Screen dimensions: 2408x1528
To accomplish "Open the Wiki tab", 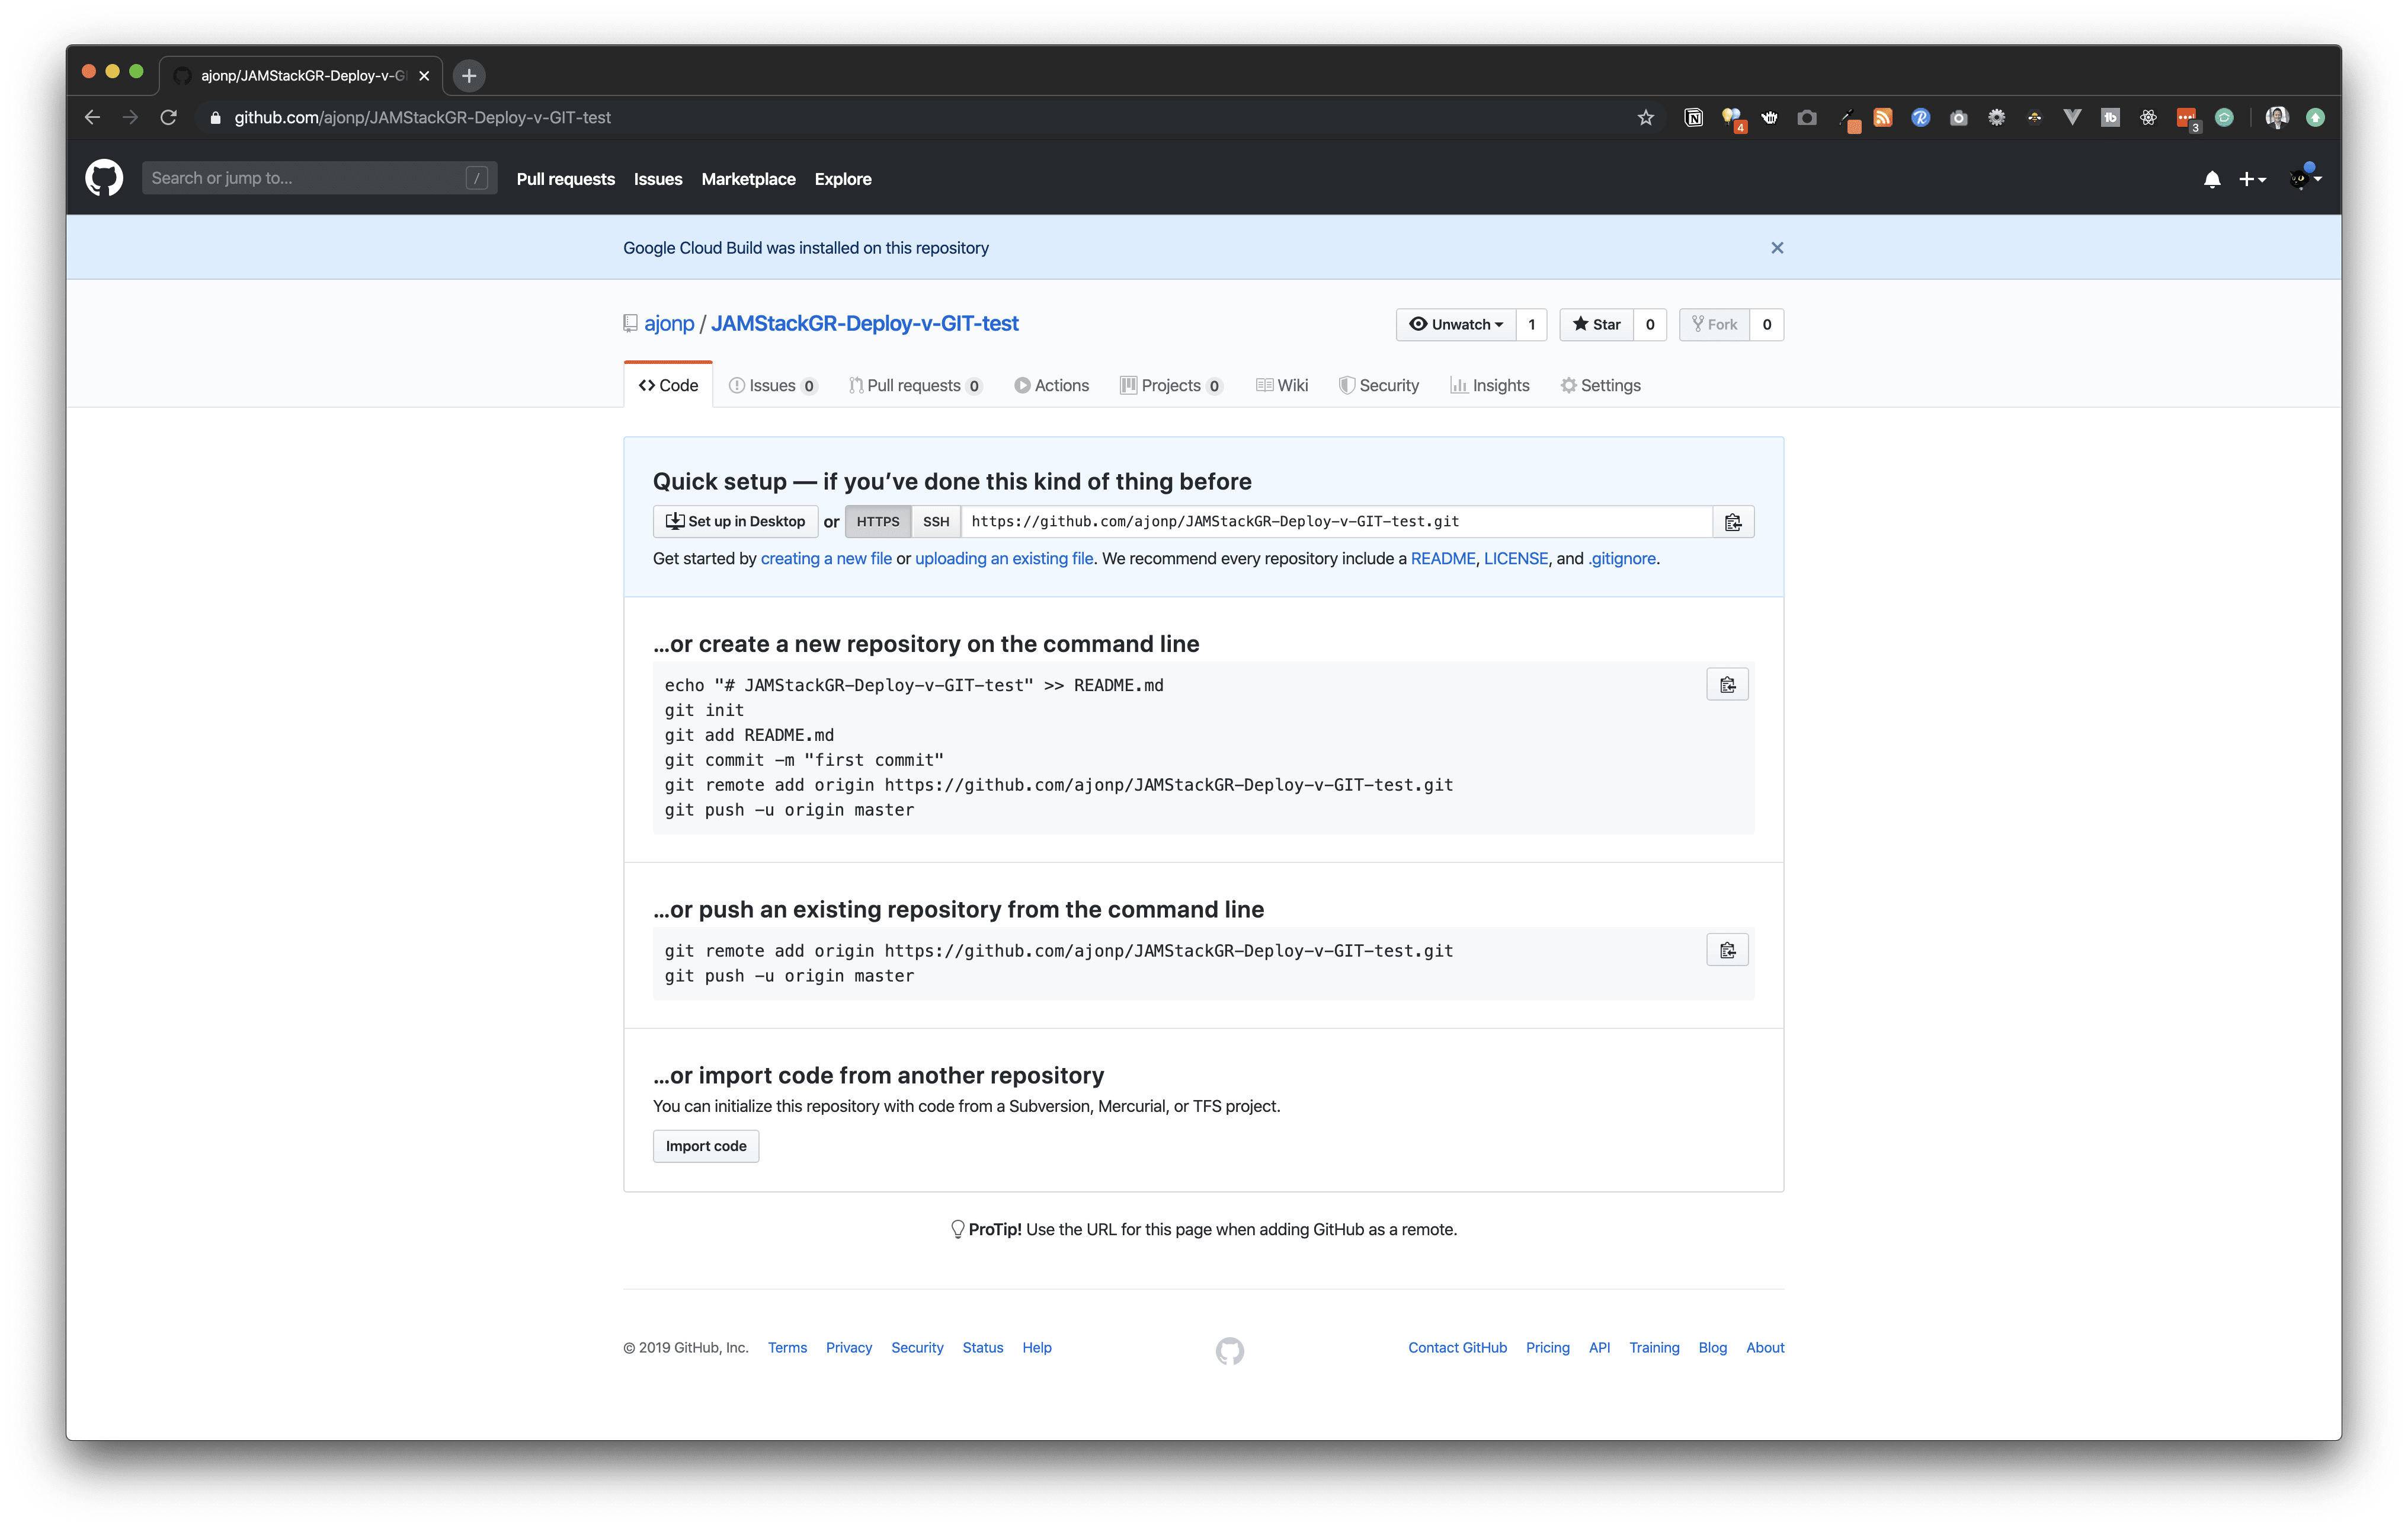I will (1282, 386).
